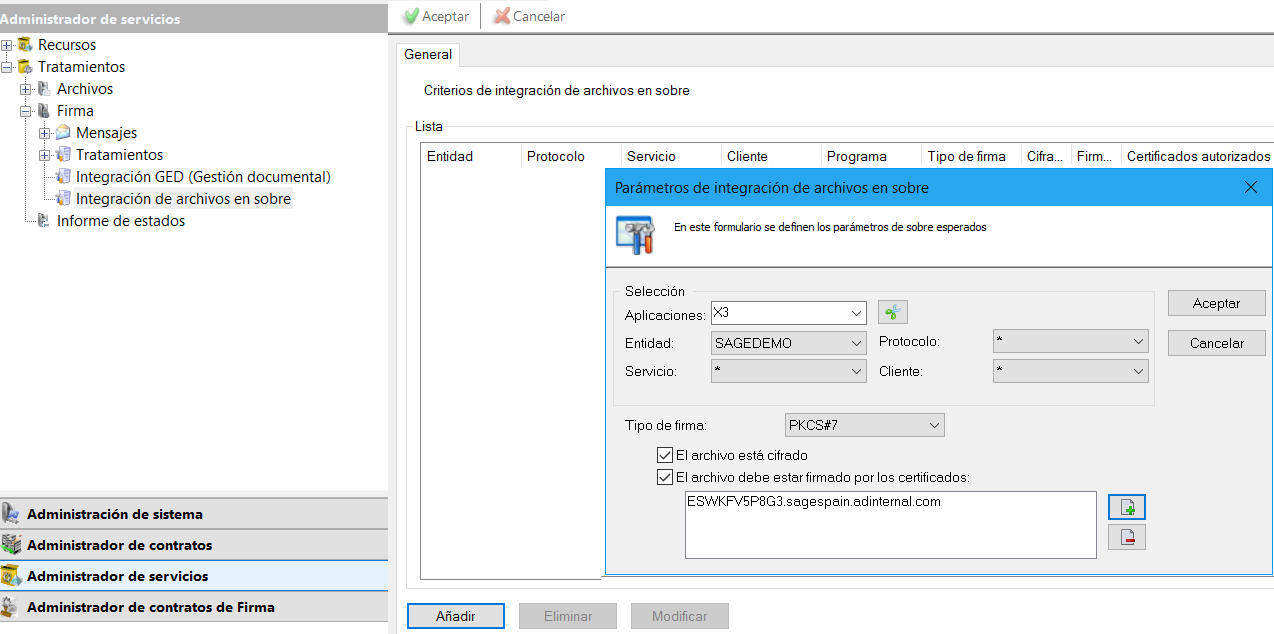Click the Administrador de contratos de Firma icon
The width and height of the screenshot is (1274, 634).
click(12, 607)
